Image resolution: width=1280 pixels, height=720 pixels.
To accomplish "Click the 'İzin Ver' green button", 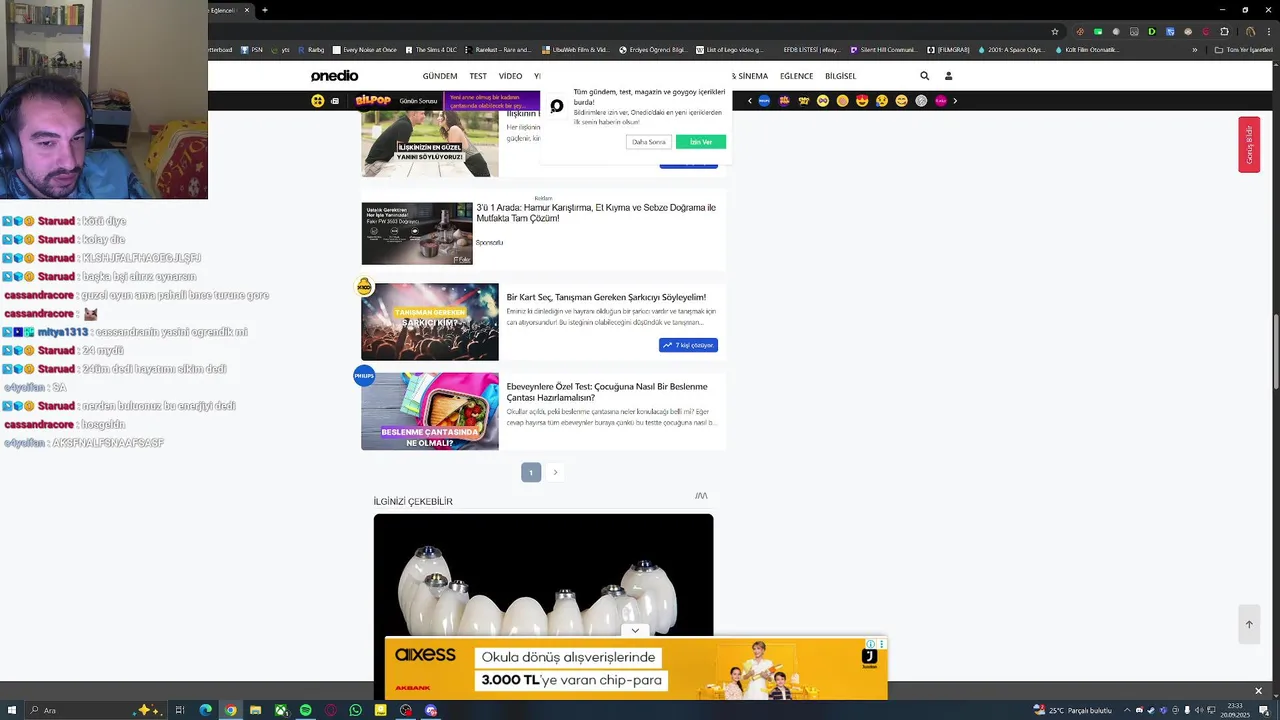I will [x=700, y=142].
